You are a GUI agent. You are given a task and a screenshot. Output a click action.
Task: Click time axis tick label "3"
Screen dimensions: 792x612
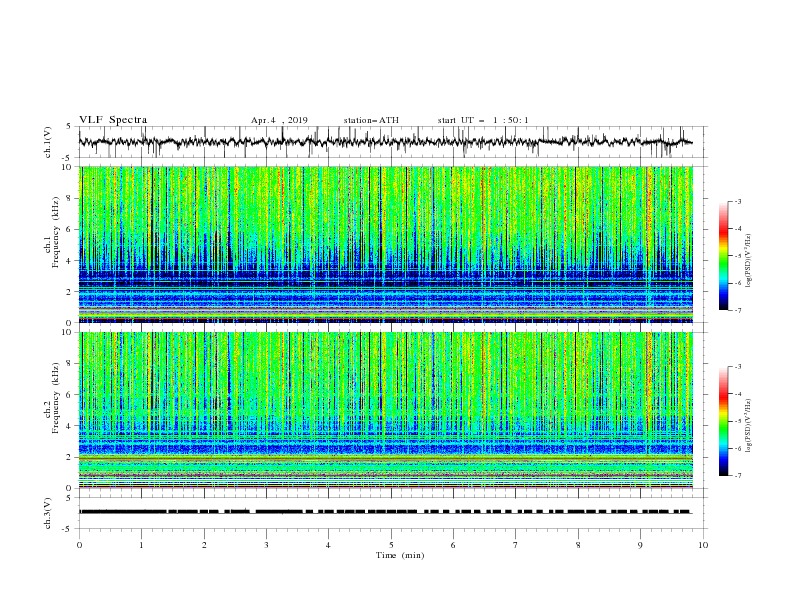[267, 545]
